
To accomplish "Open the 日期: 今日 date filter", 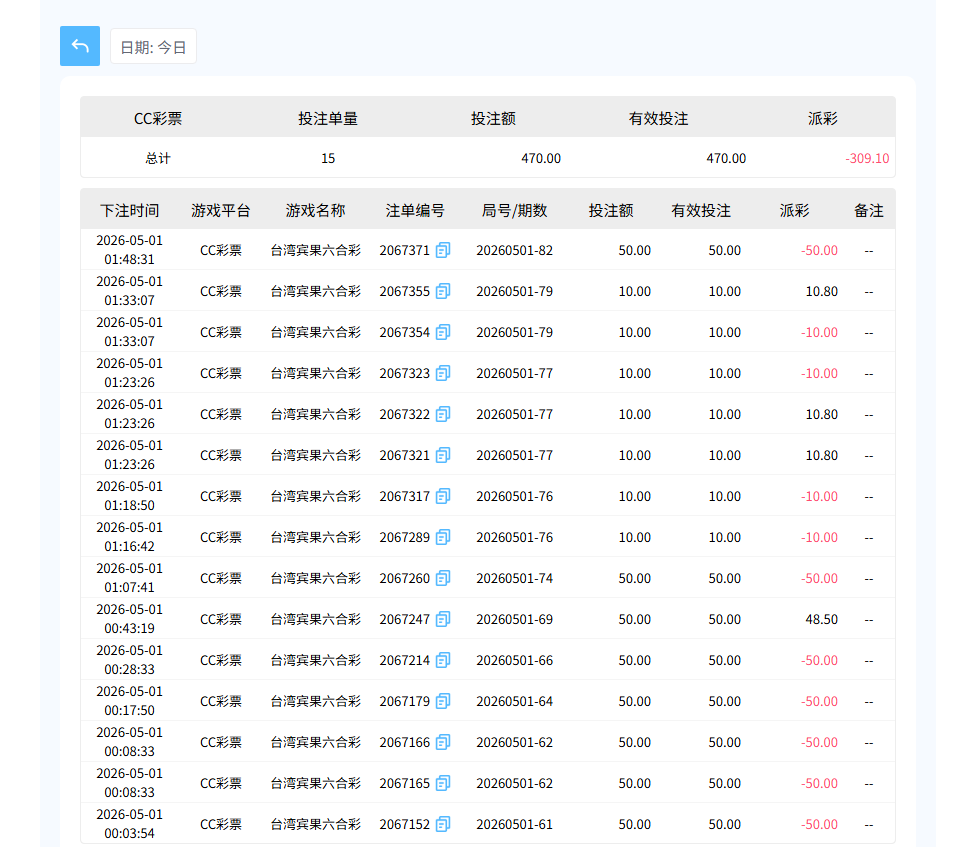I will coord(153,46).
